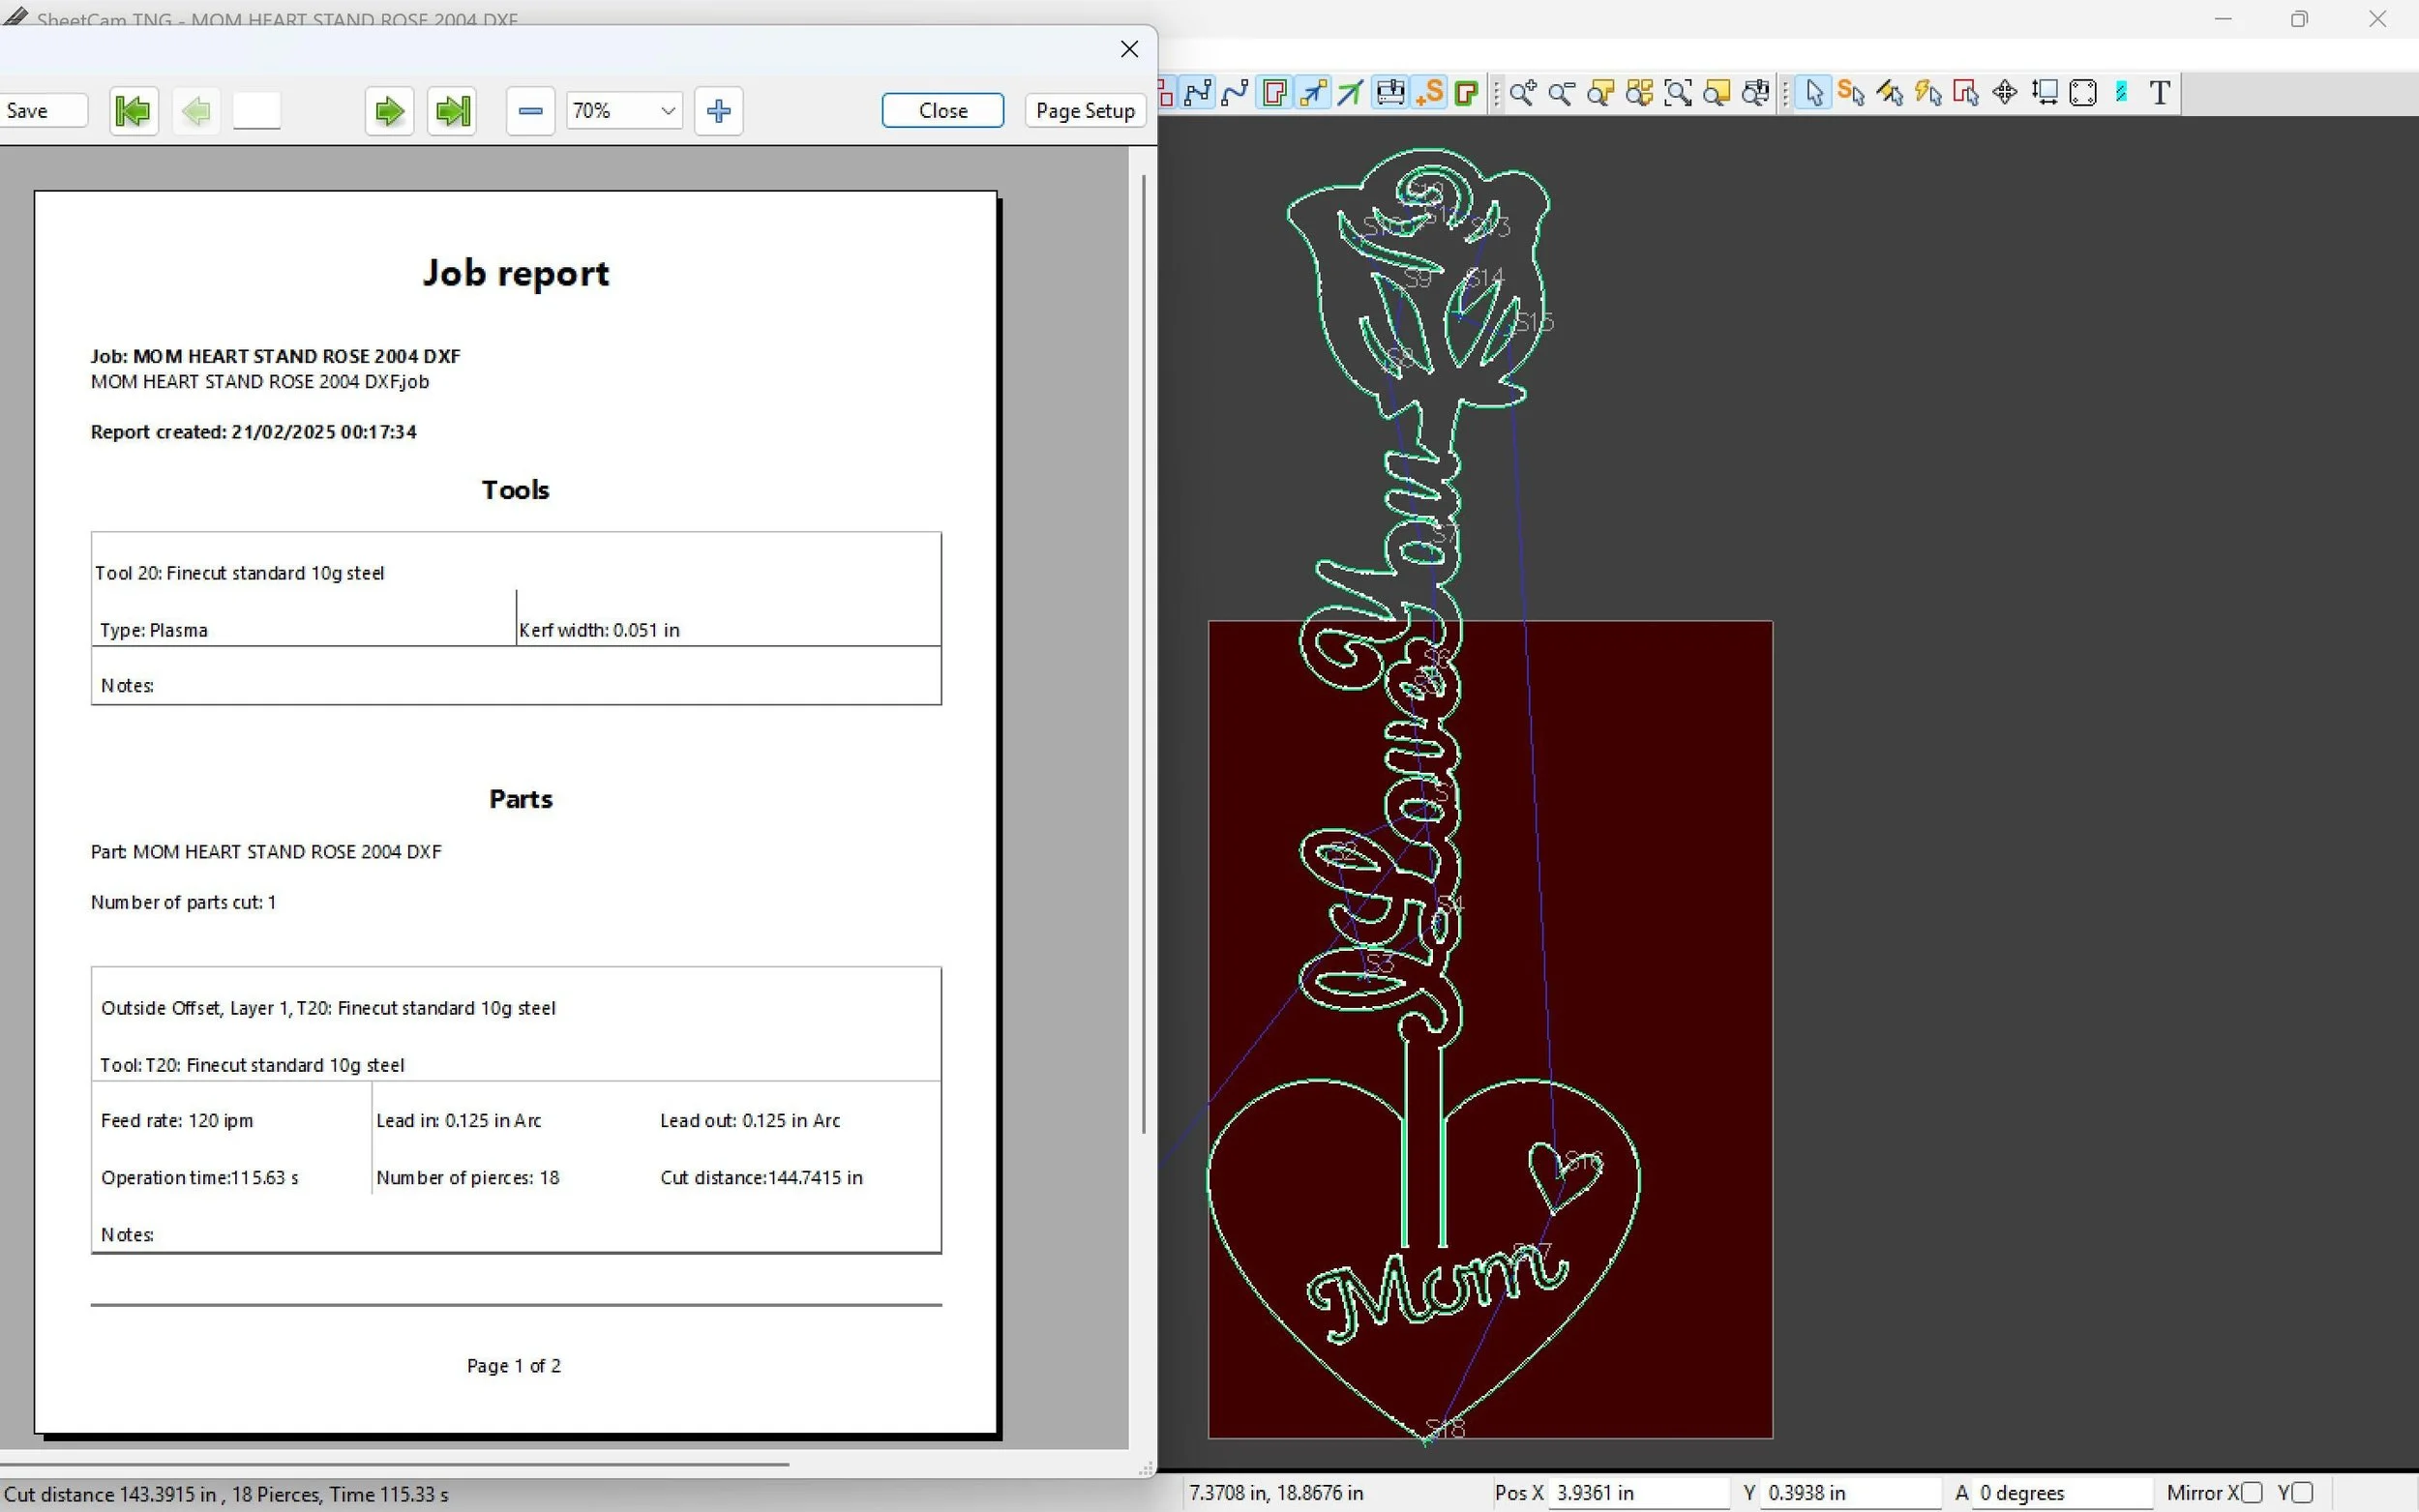Toggle the show machine and table icon

pyautogui.click(x=1389, y=93)
